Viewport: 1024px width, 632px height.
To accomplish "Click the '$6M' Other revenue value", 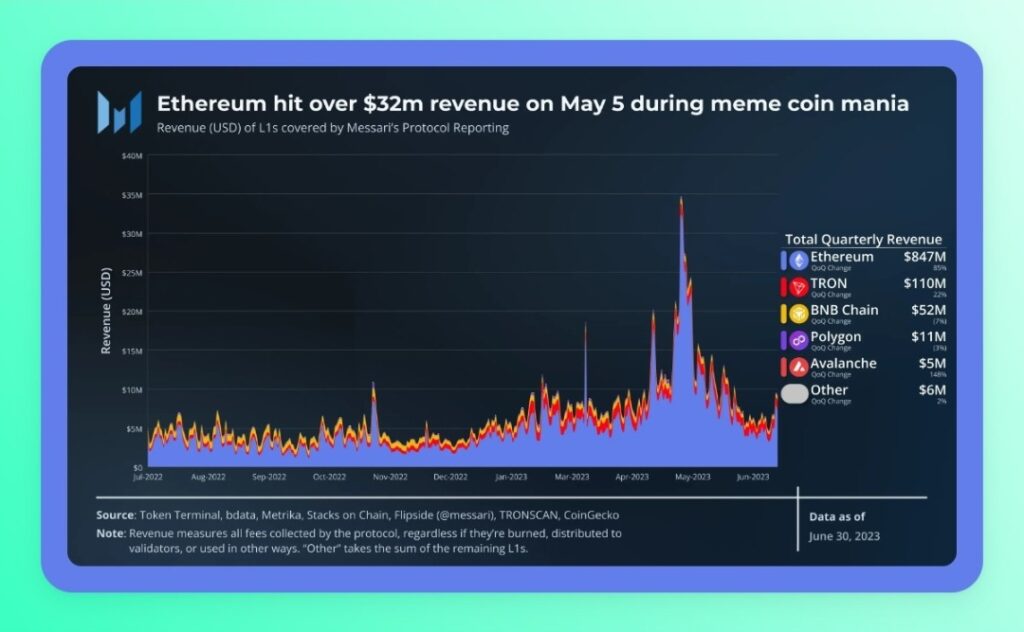I will pos(932,390).
